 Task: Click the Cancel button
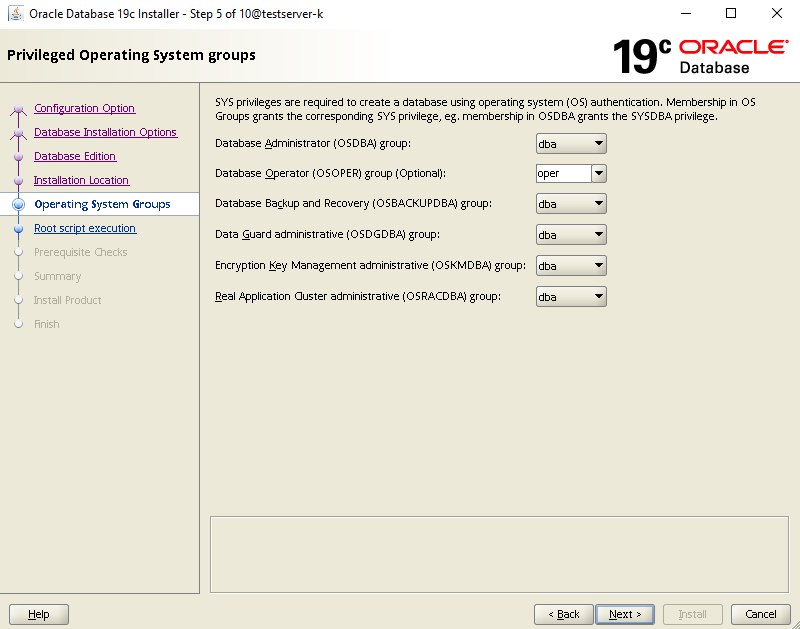pos(761,614)
